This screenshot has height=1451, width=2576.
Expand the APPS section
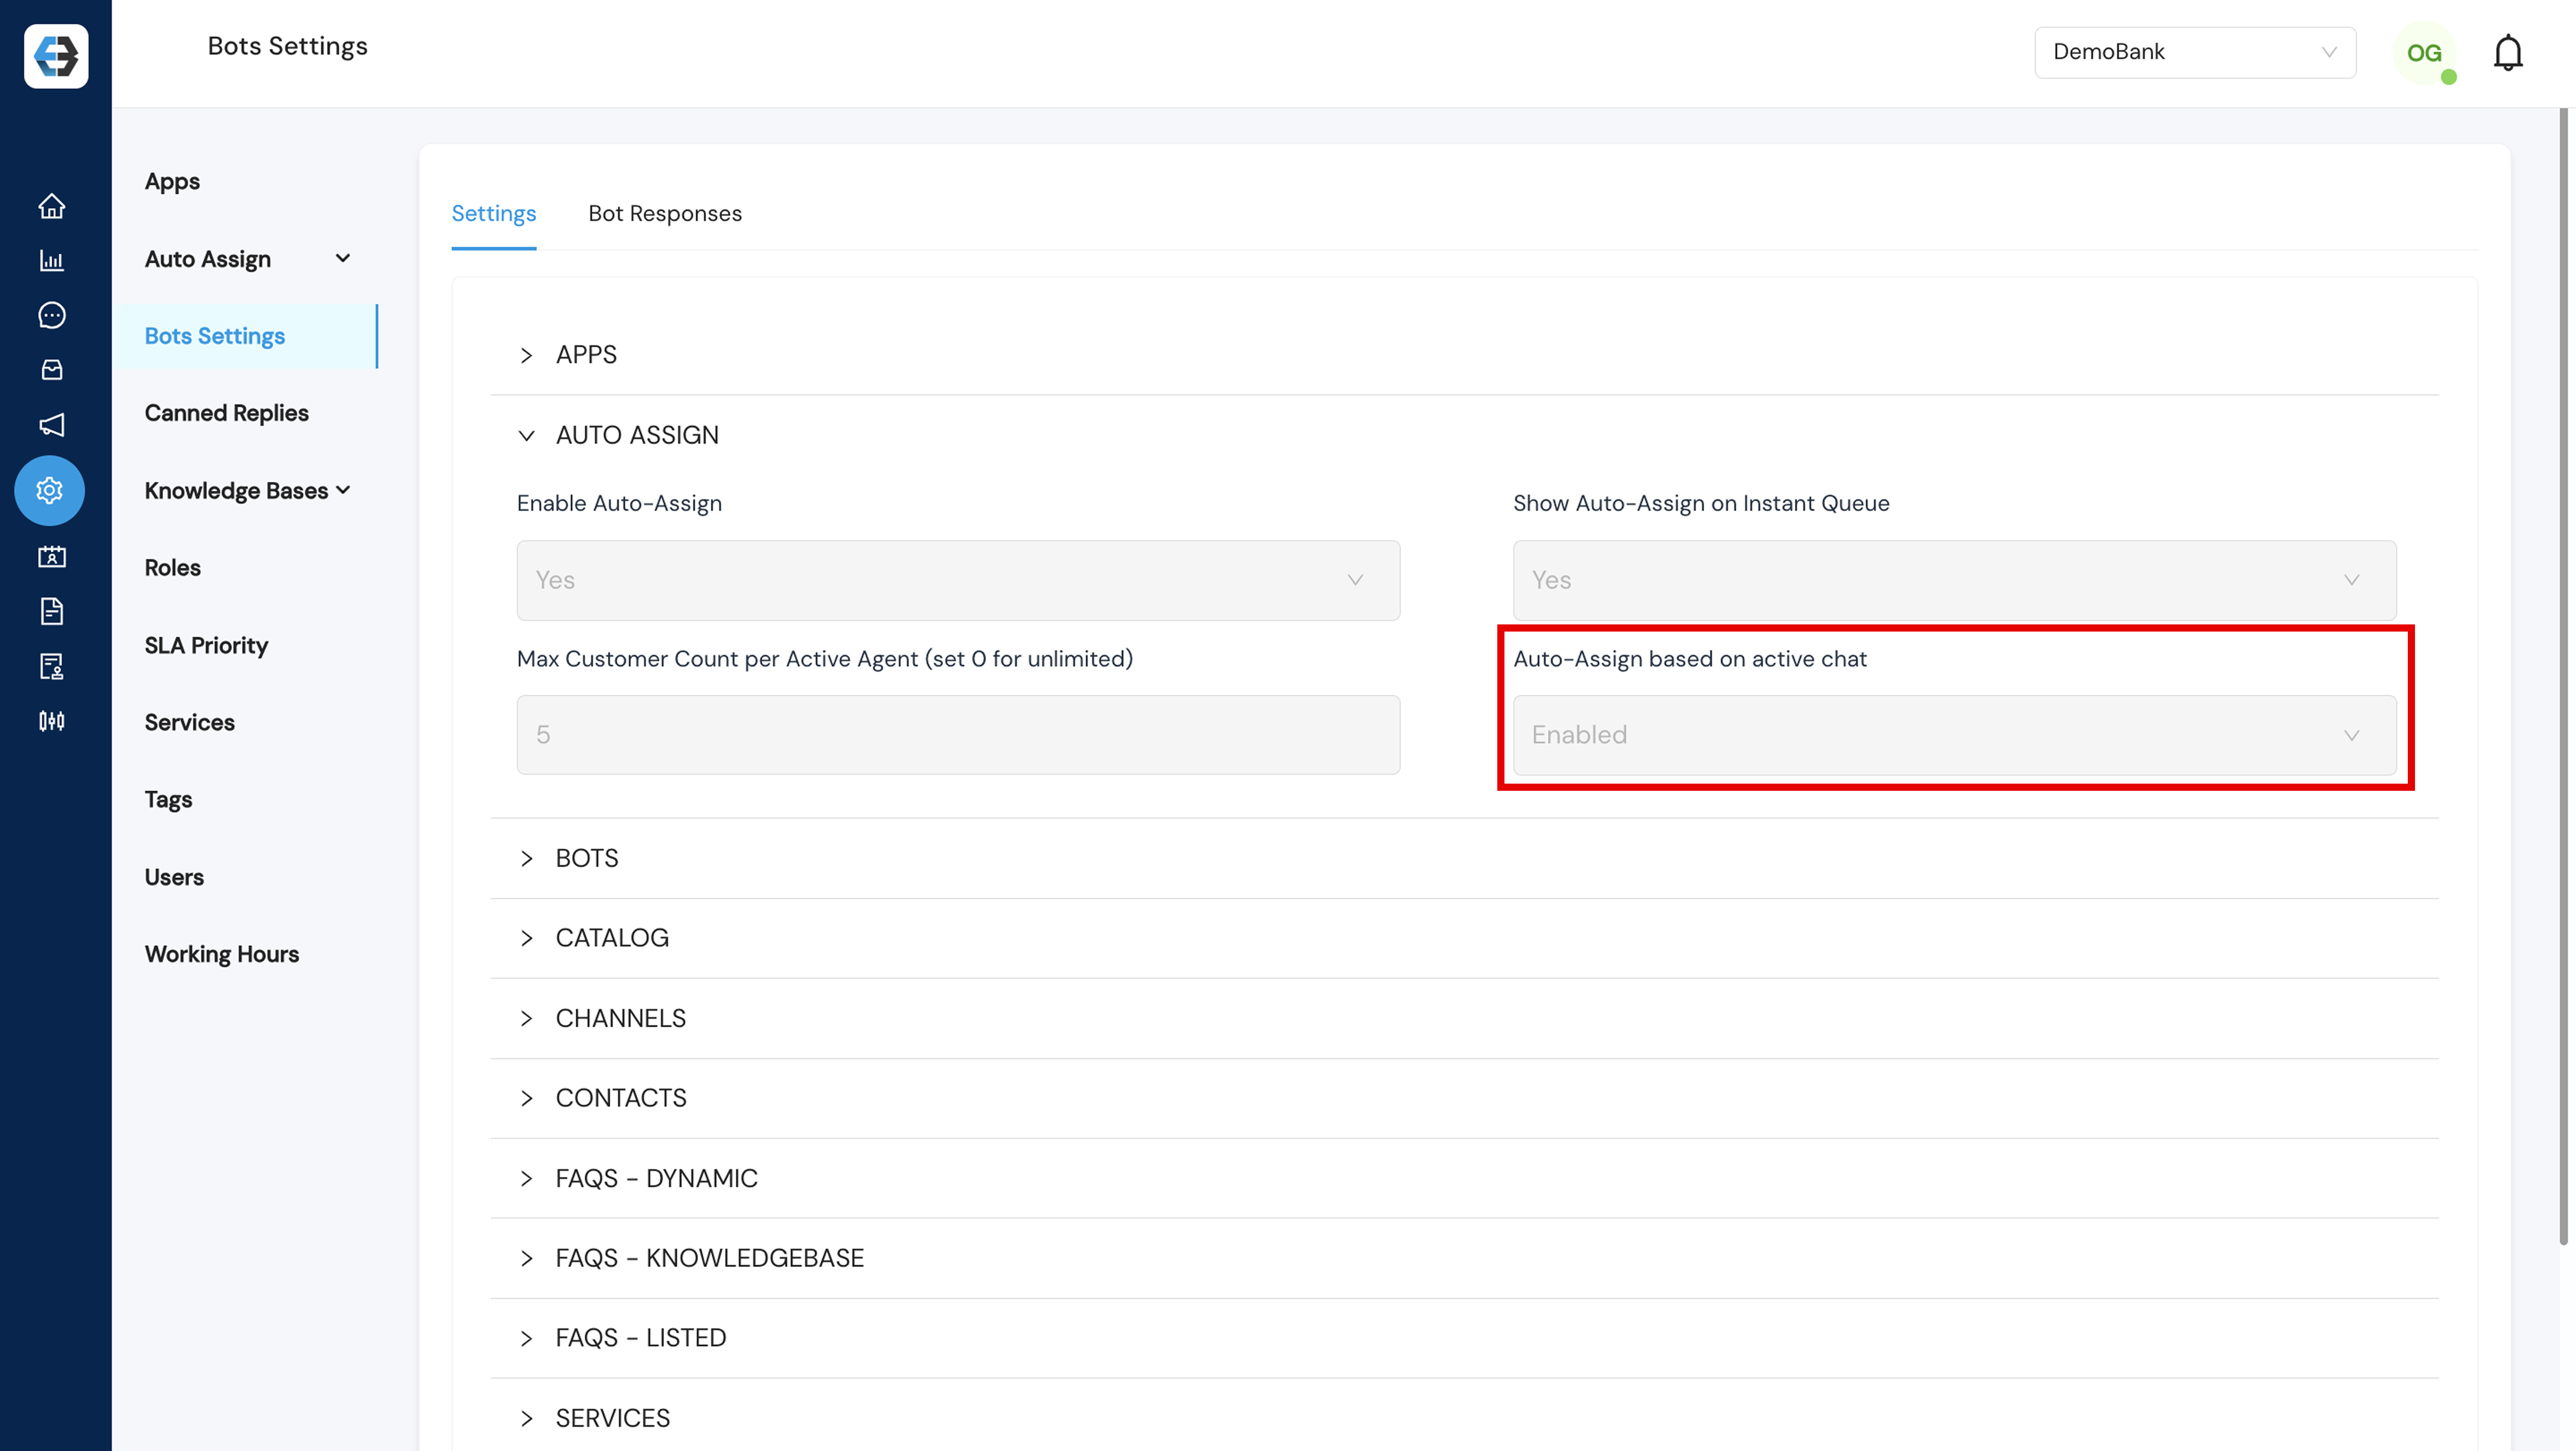[1464, 355]
